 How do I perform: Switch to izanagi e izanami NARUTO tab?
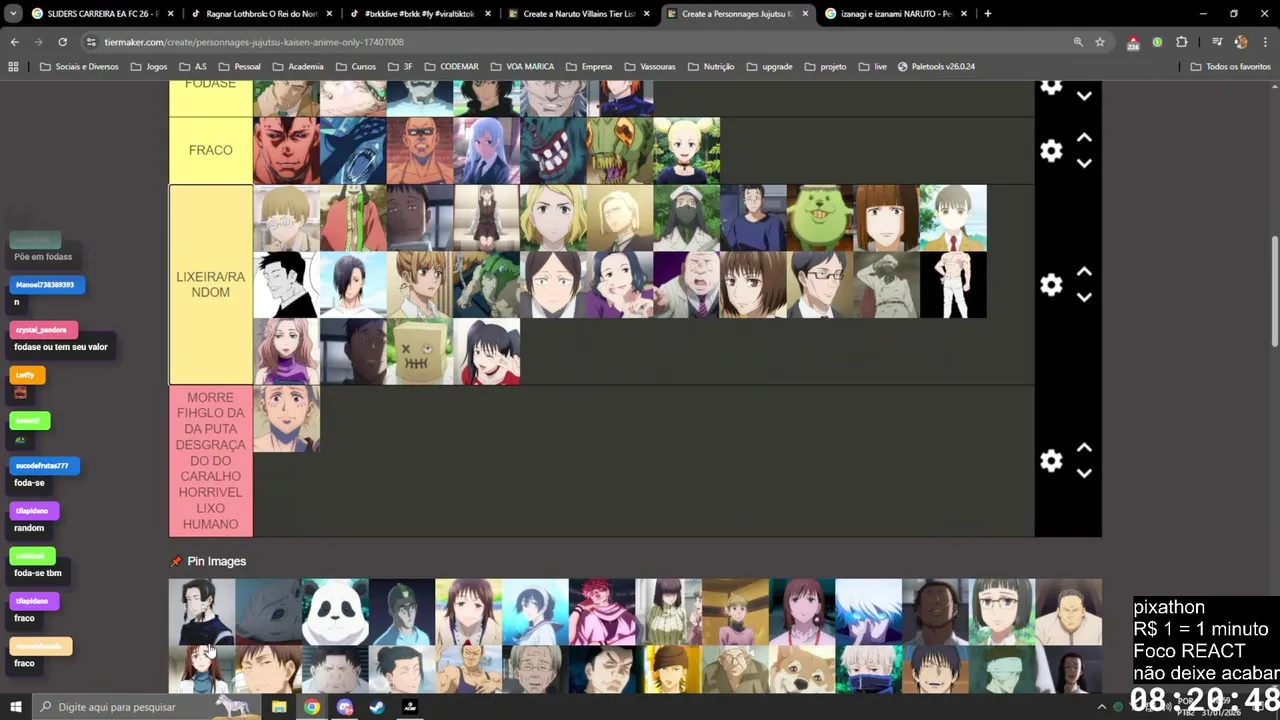[x=895, y=14]
